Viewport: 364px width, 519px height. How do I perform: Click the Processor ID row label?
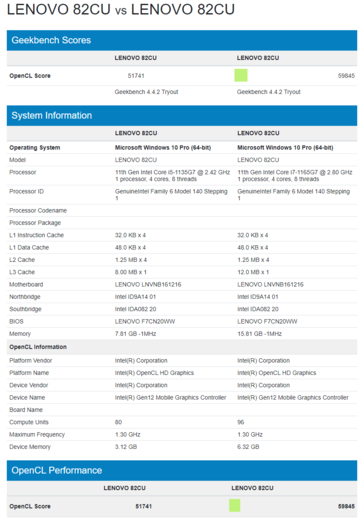pos(26,192)
